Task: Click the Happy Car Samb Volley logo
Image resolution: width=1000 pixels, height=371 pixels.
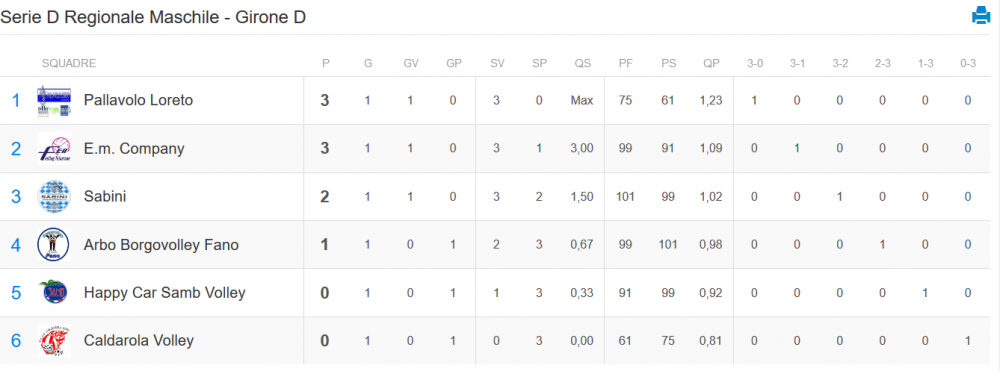Action: pyautogui.click(x=54, y=293)
